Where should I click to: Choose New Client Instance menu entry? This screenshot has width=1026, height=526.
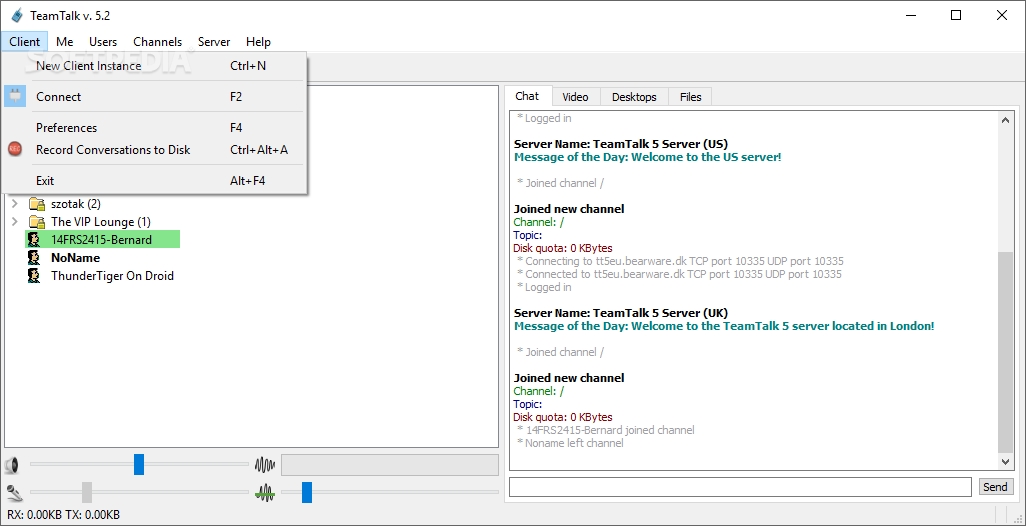tap(154, 66)
